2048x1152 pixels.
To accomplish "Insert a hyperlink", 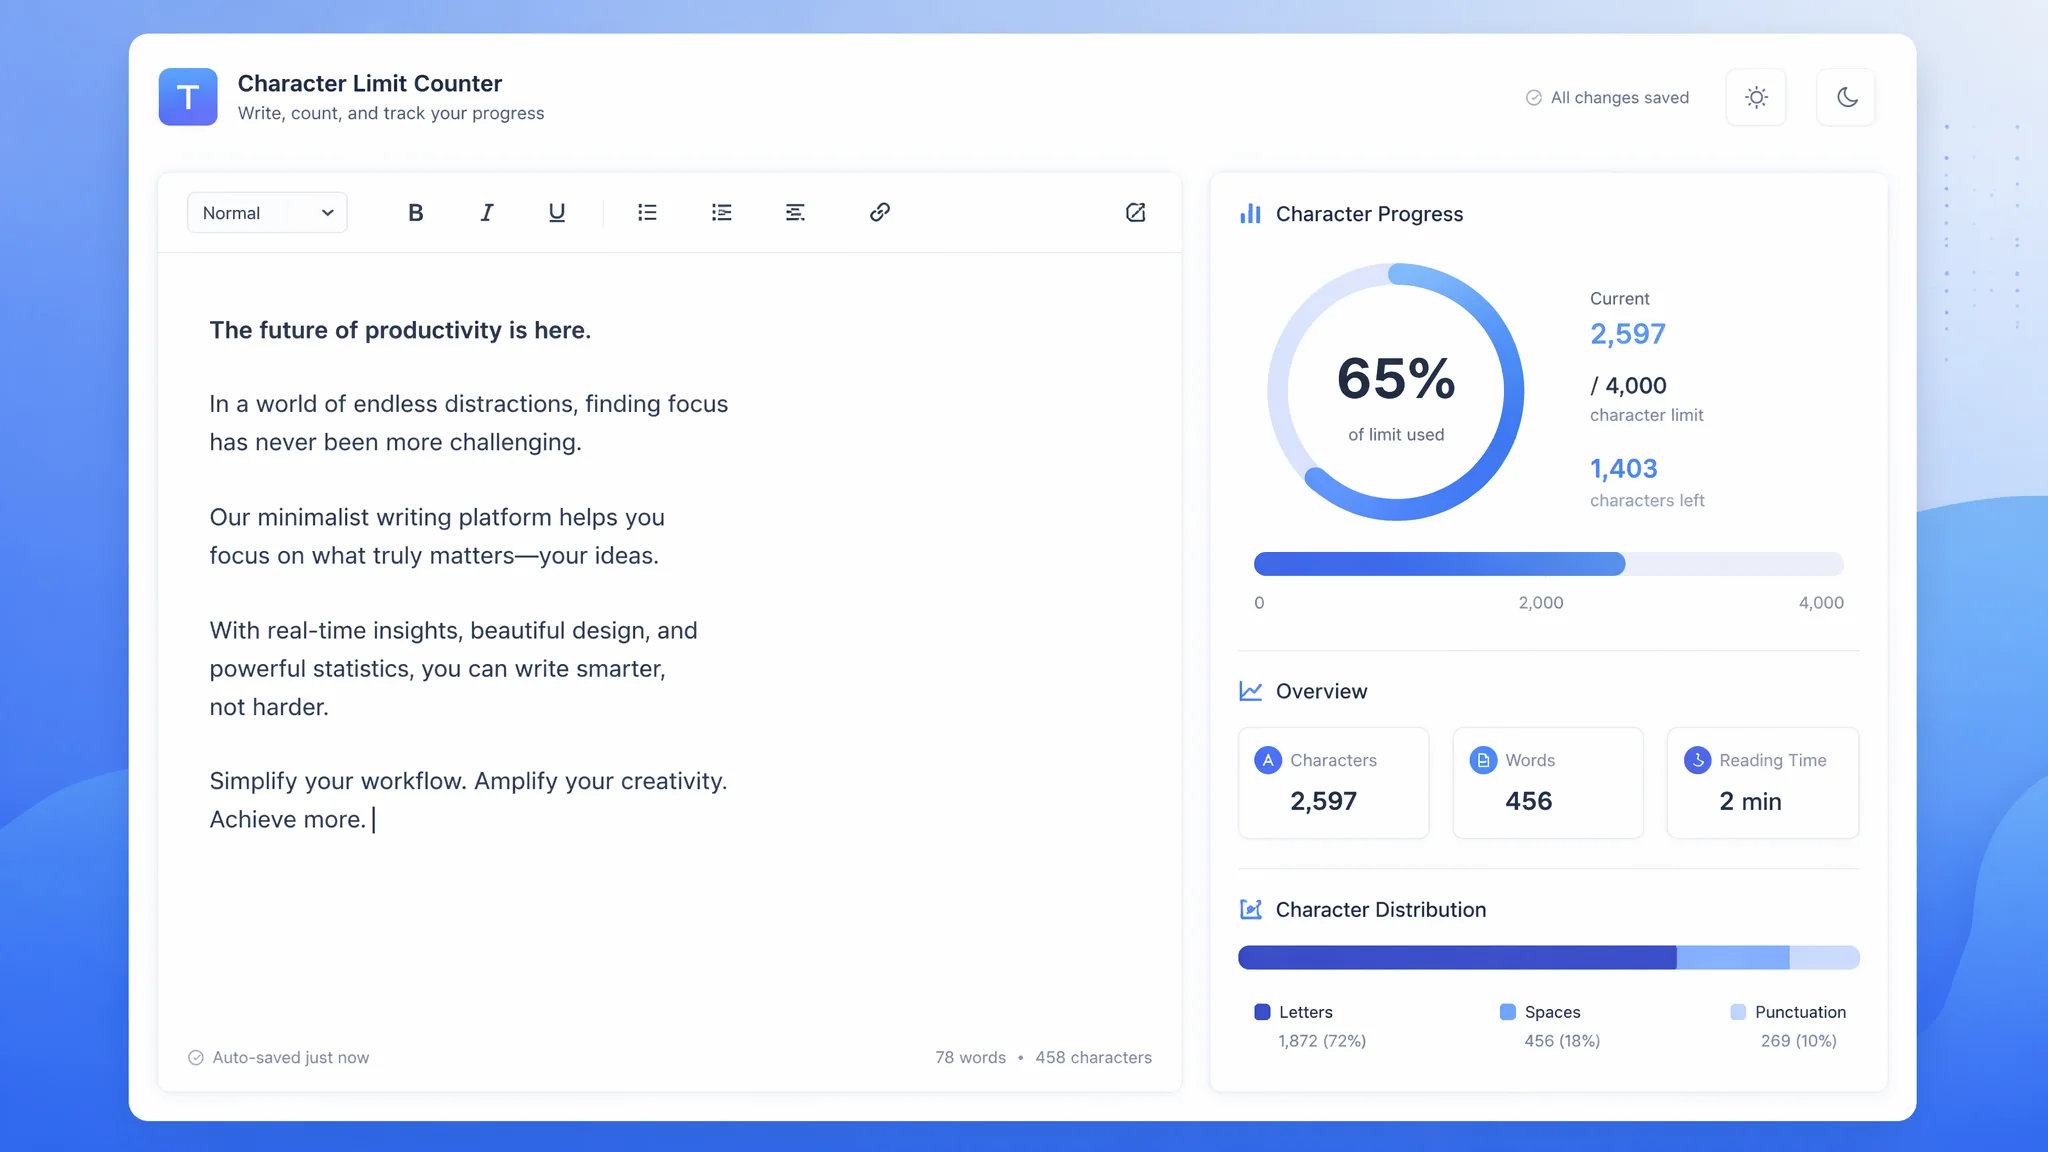I will pos(880,213).
